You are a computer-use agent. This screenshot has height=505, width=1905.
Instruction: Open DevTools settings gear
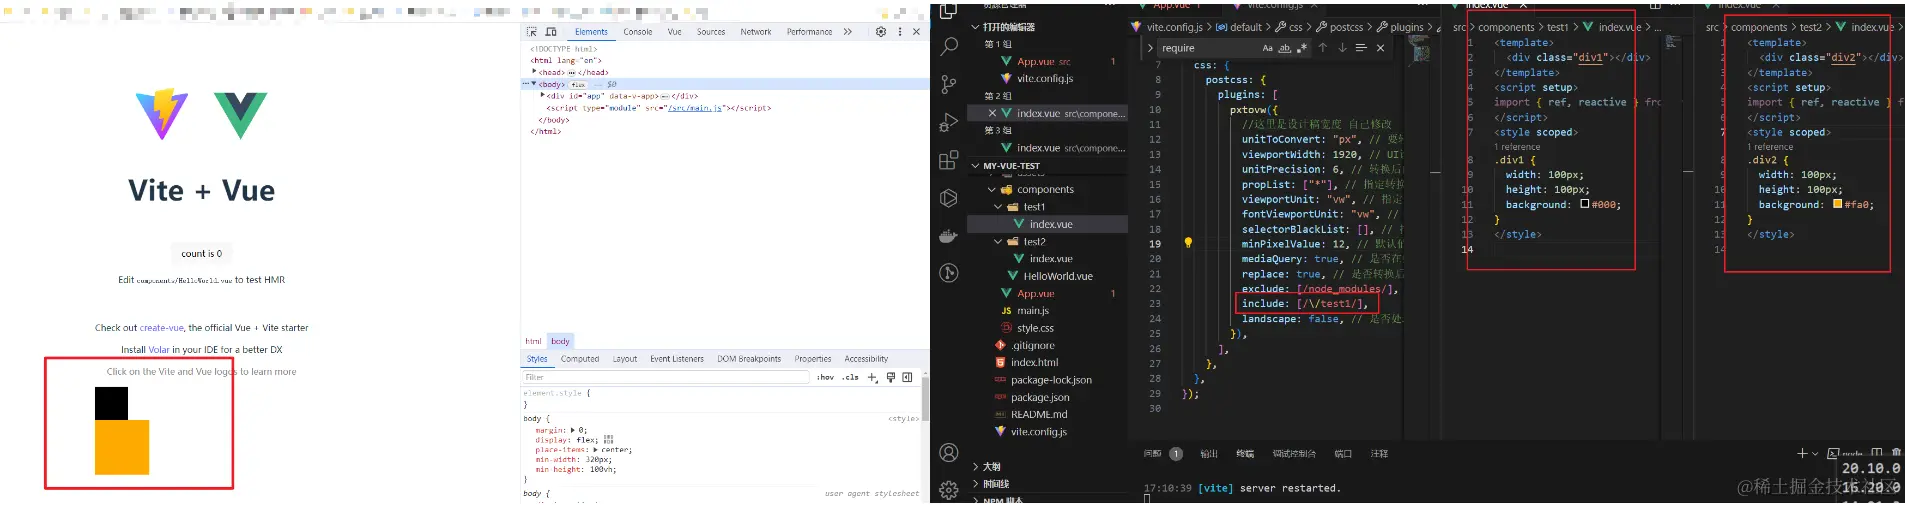click(881, 32)
